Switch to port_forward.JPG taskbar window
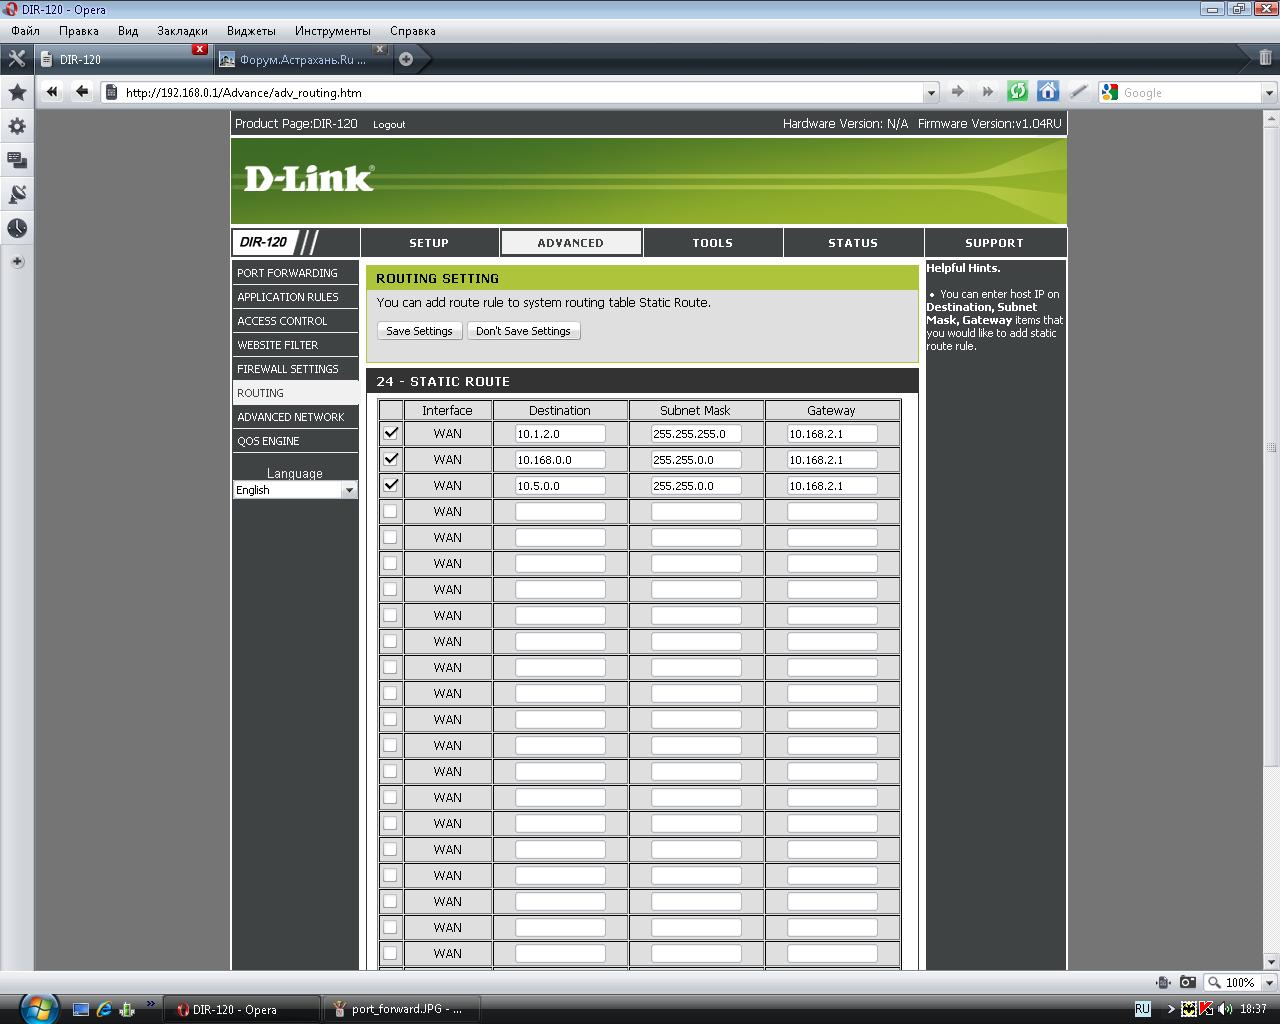The width and height of the screenshot is (1280, 1024). point(403,1009)
